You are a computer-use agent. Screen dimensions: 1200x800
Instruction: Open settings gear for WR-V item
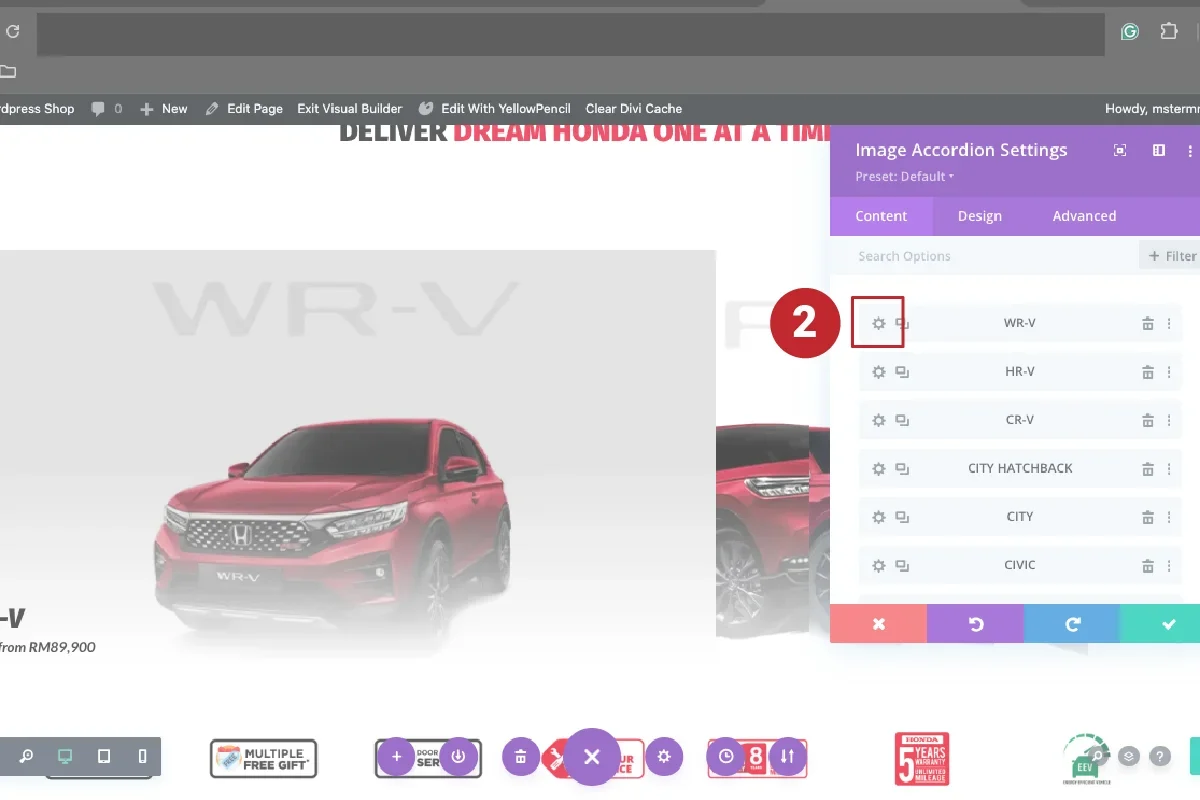pos(879,323)
